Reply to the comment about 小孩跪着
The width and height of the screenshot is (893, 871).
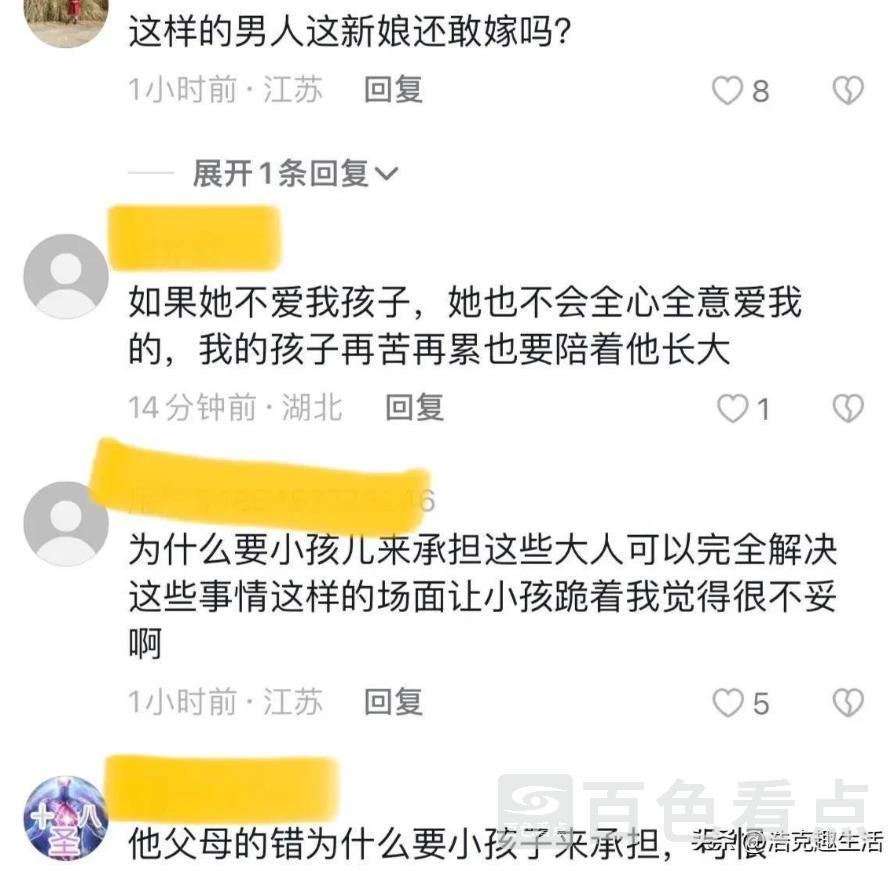[394, 702]
